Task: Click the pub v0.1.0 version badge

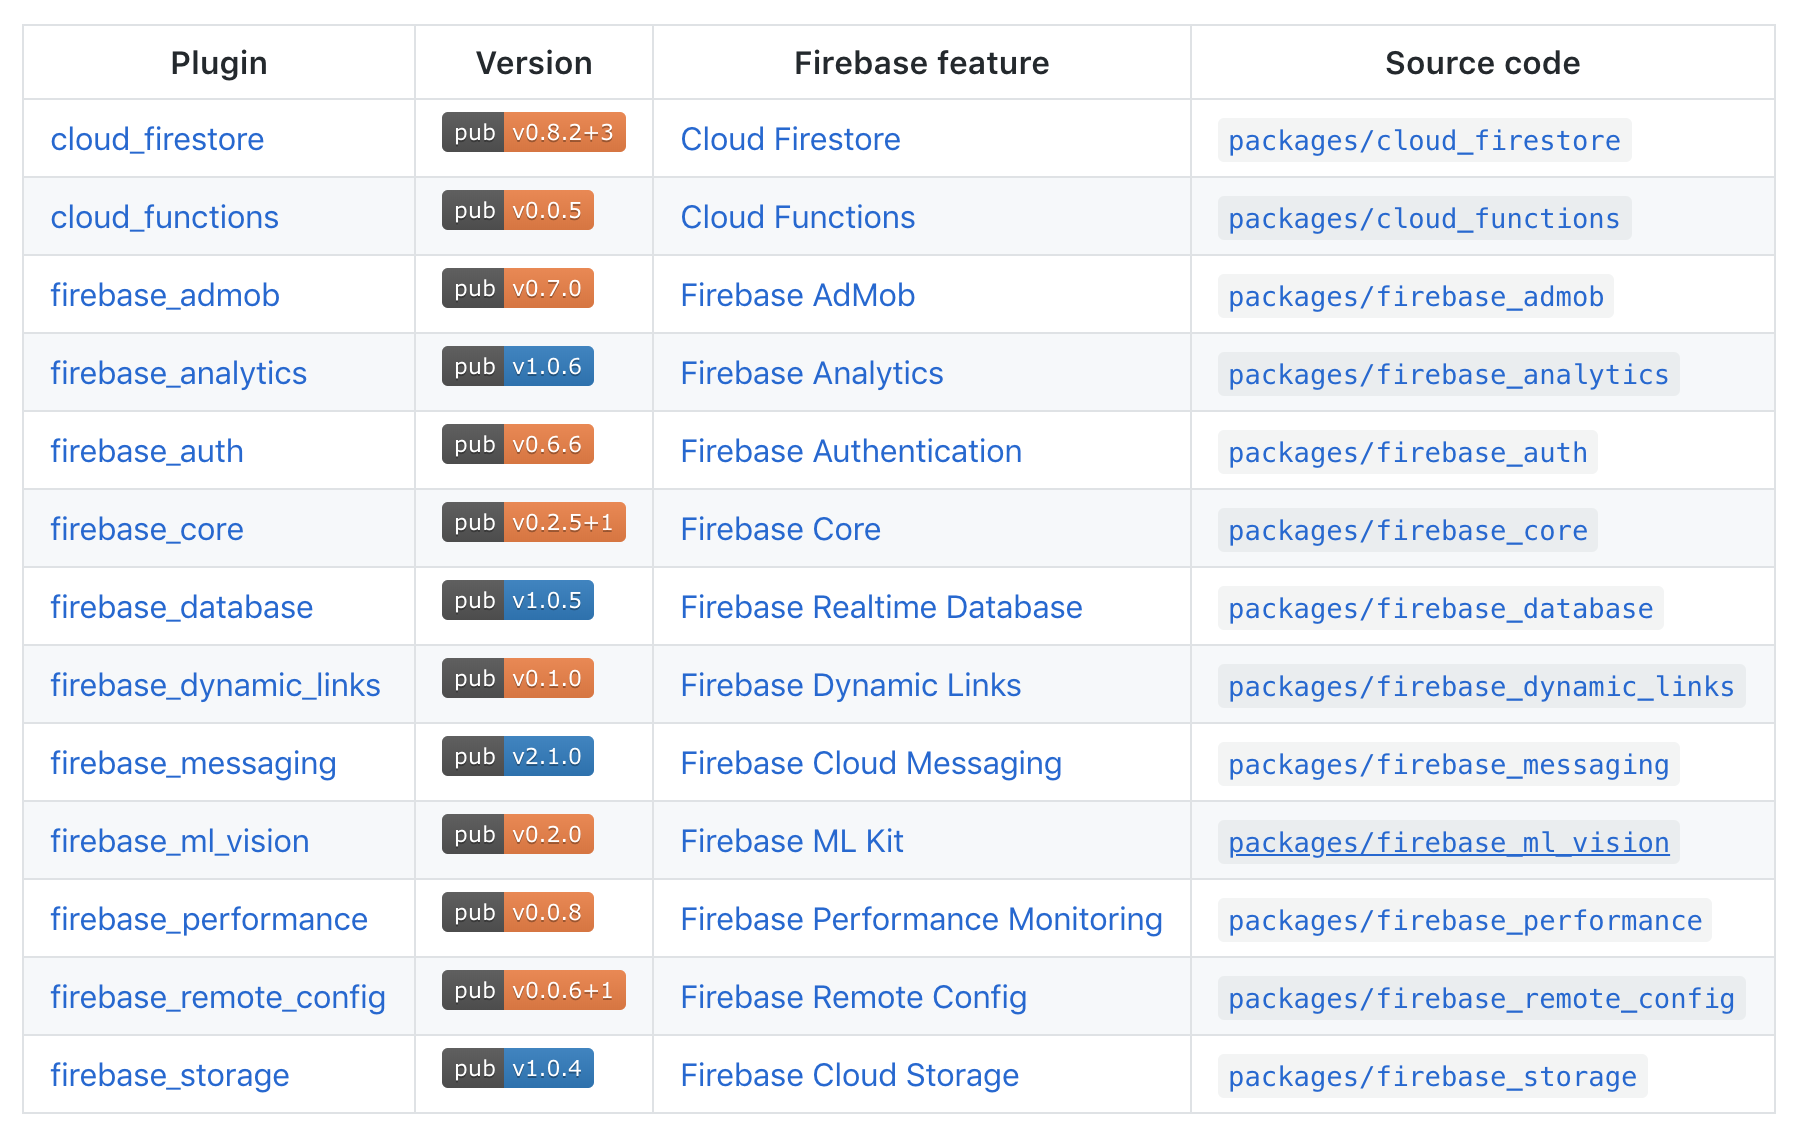Action: [x=518, y=678]
